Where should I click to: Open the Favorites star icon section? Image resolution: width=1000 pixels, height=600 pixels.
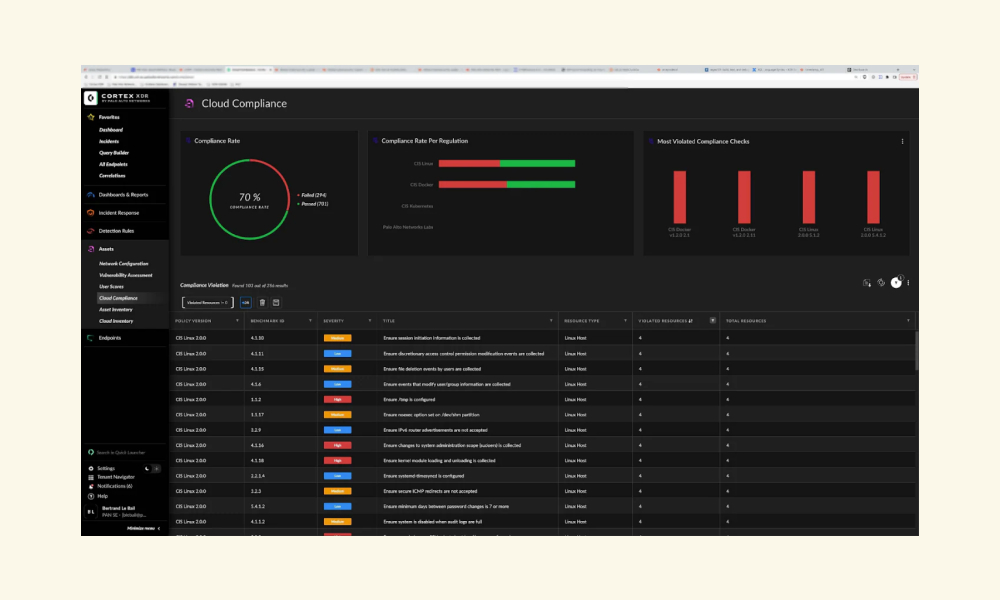[x=91, y=117]
